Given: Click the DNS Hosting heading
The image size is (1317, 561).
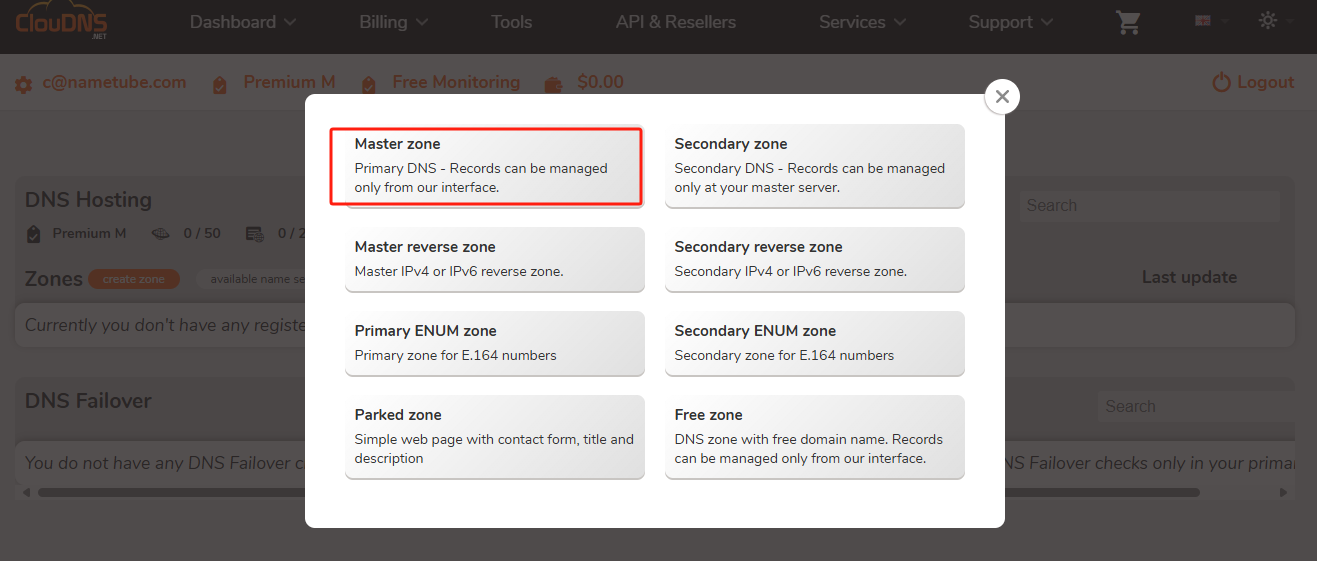Looking at the screenshot, I should [88, 200].
